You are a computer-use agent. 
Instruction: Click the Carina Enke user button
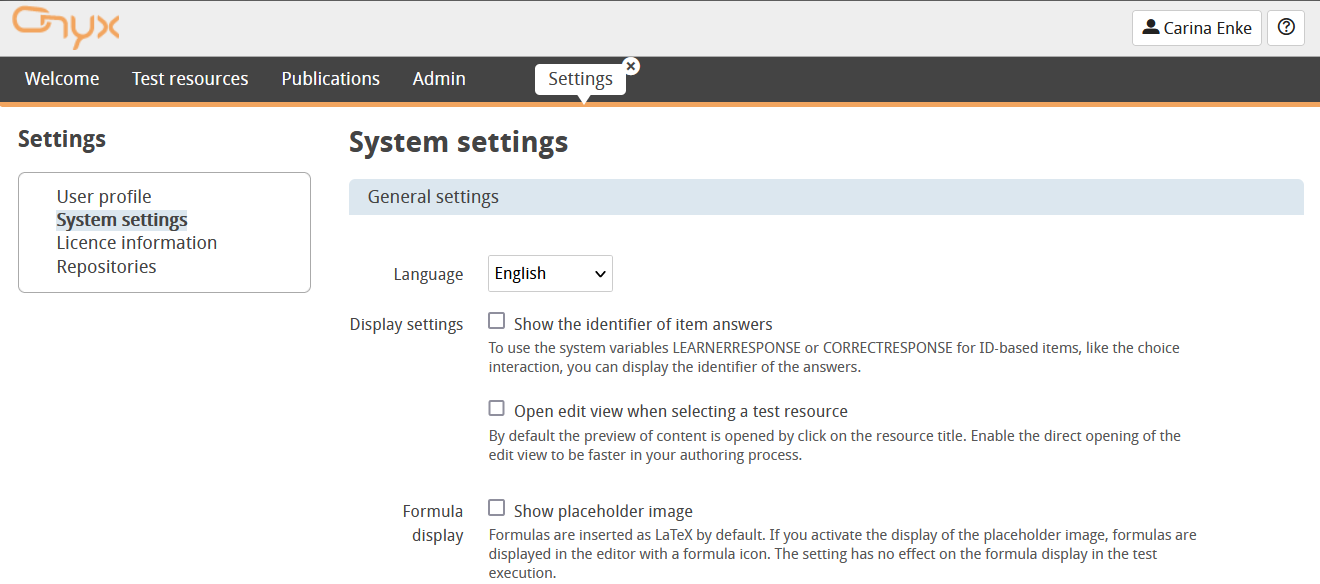coord(1197,28)
